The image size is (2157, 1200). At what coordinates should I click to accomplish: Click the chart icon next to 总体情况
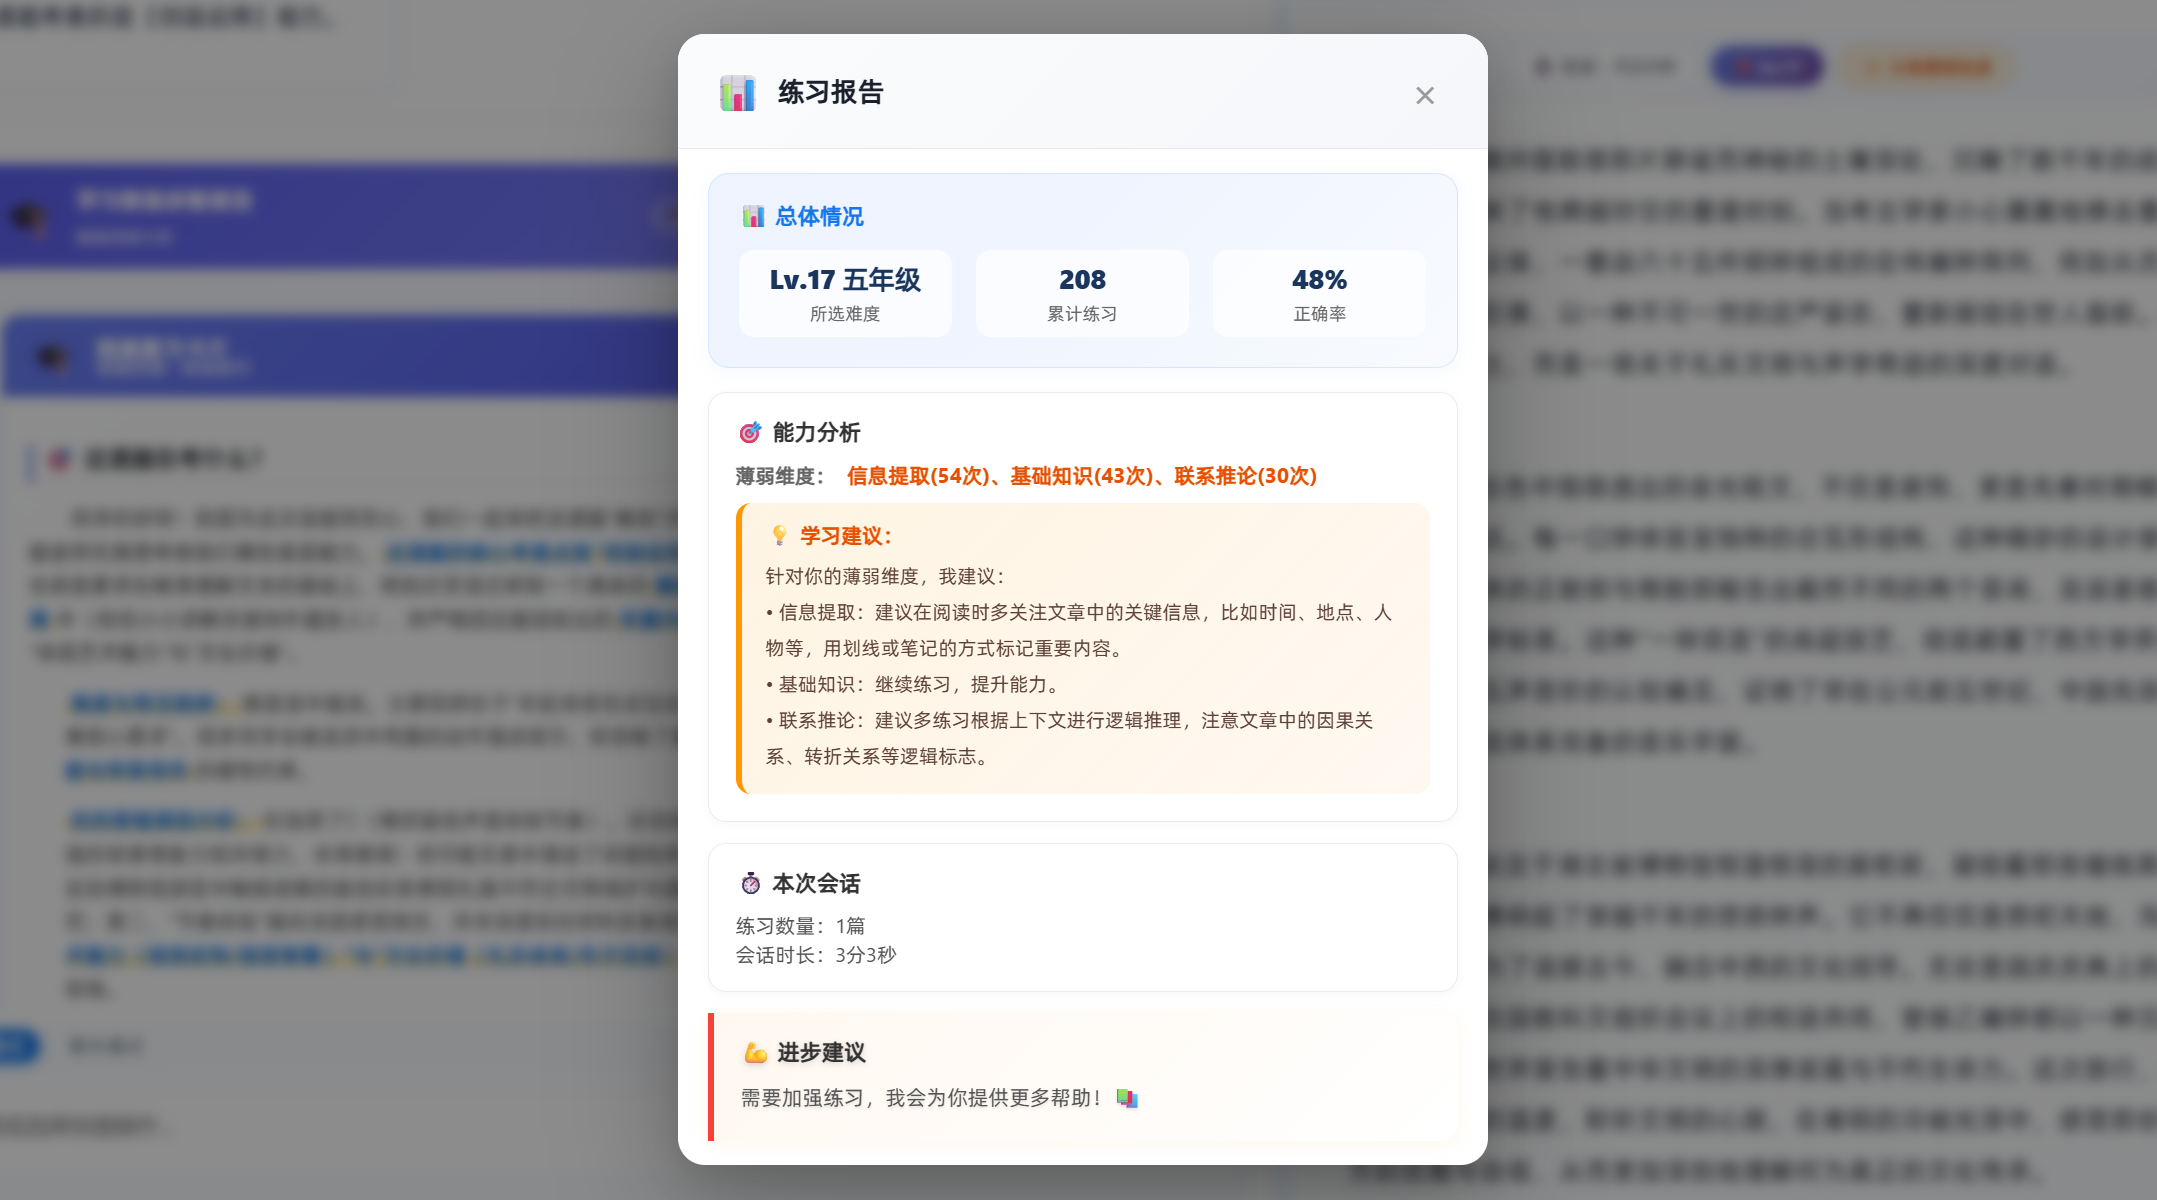click(753, 217)
